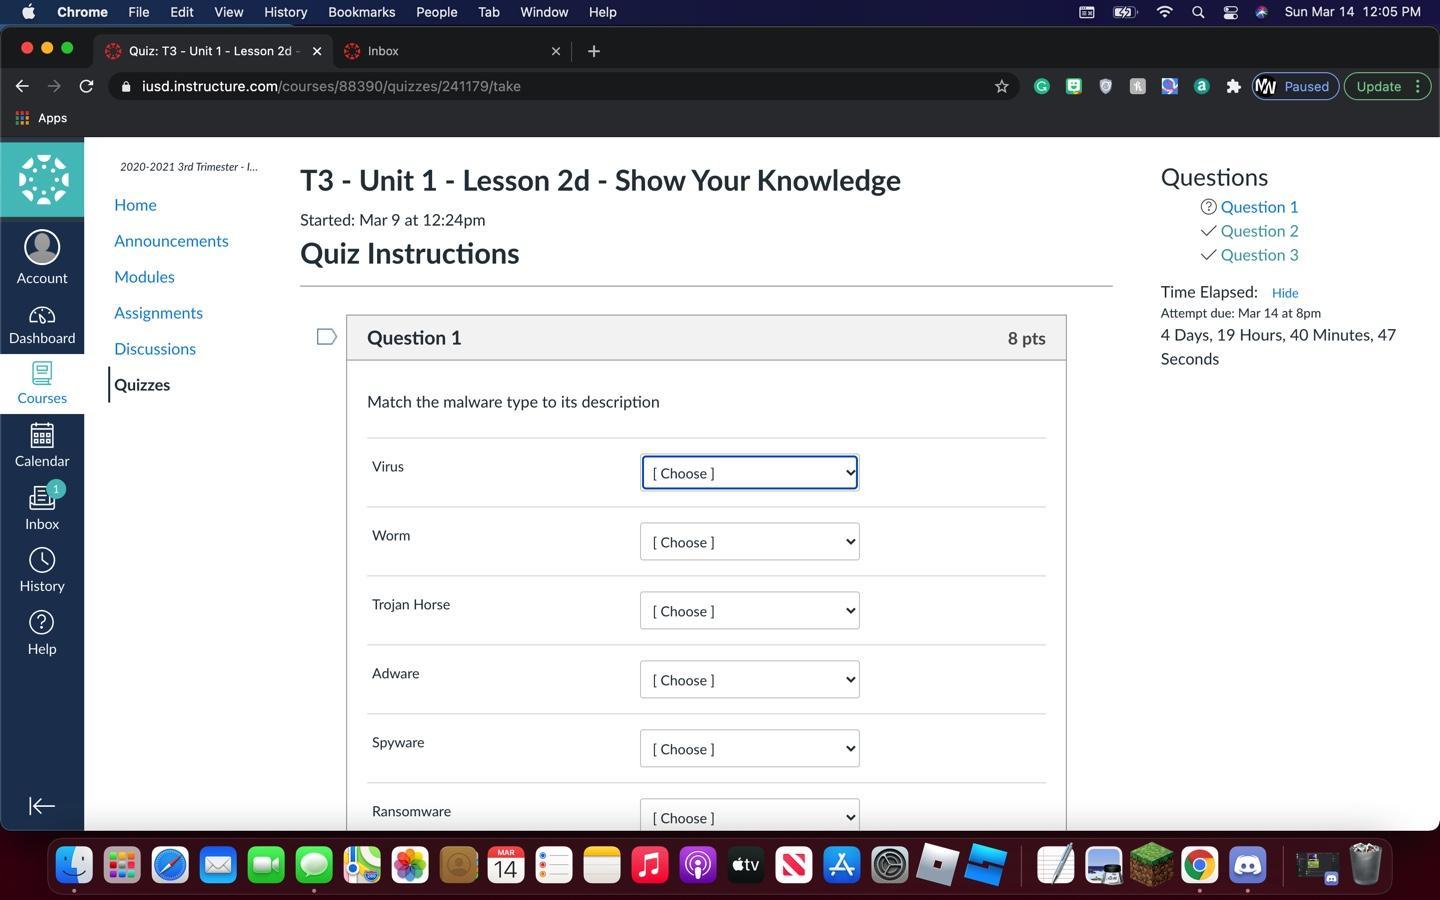
Task: Reload the quiz page
Action: pos(86,86)
